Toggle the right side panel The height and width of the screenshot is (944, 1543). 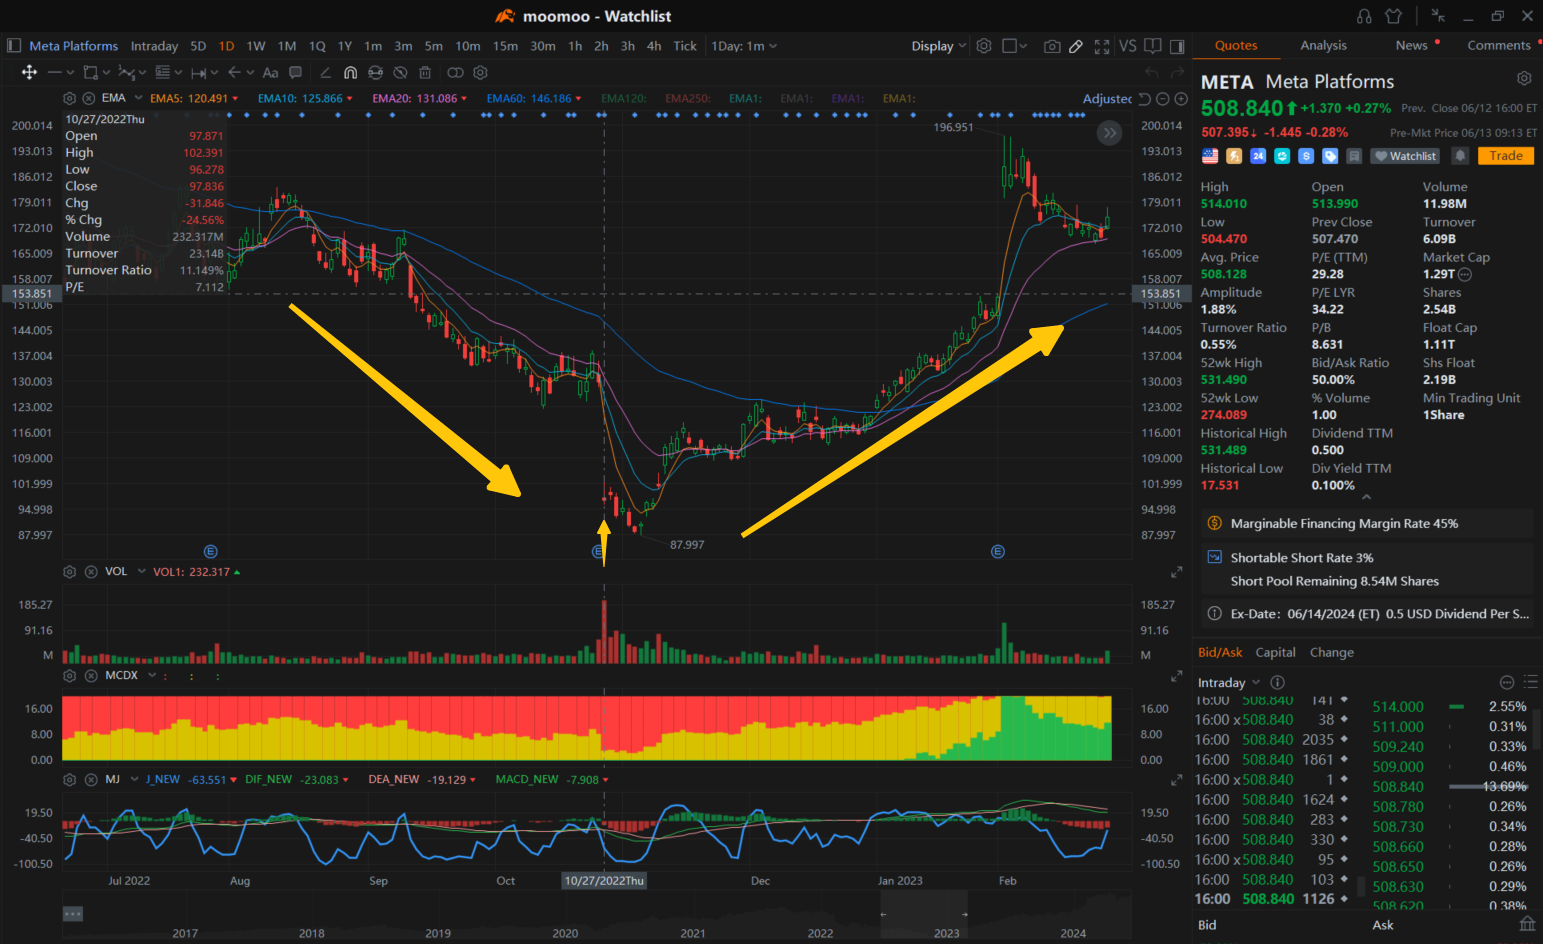1177,46
